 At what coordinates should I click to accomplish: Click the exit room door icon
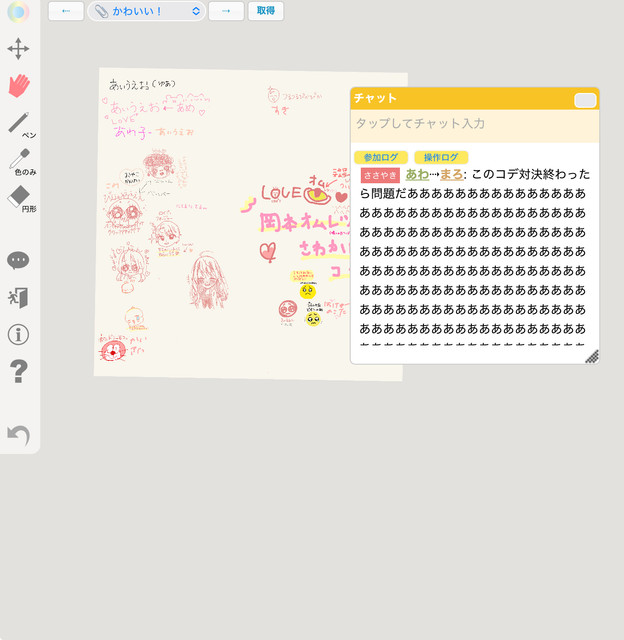coord(18,297)
